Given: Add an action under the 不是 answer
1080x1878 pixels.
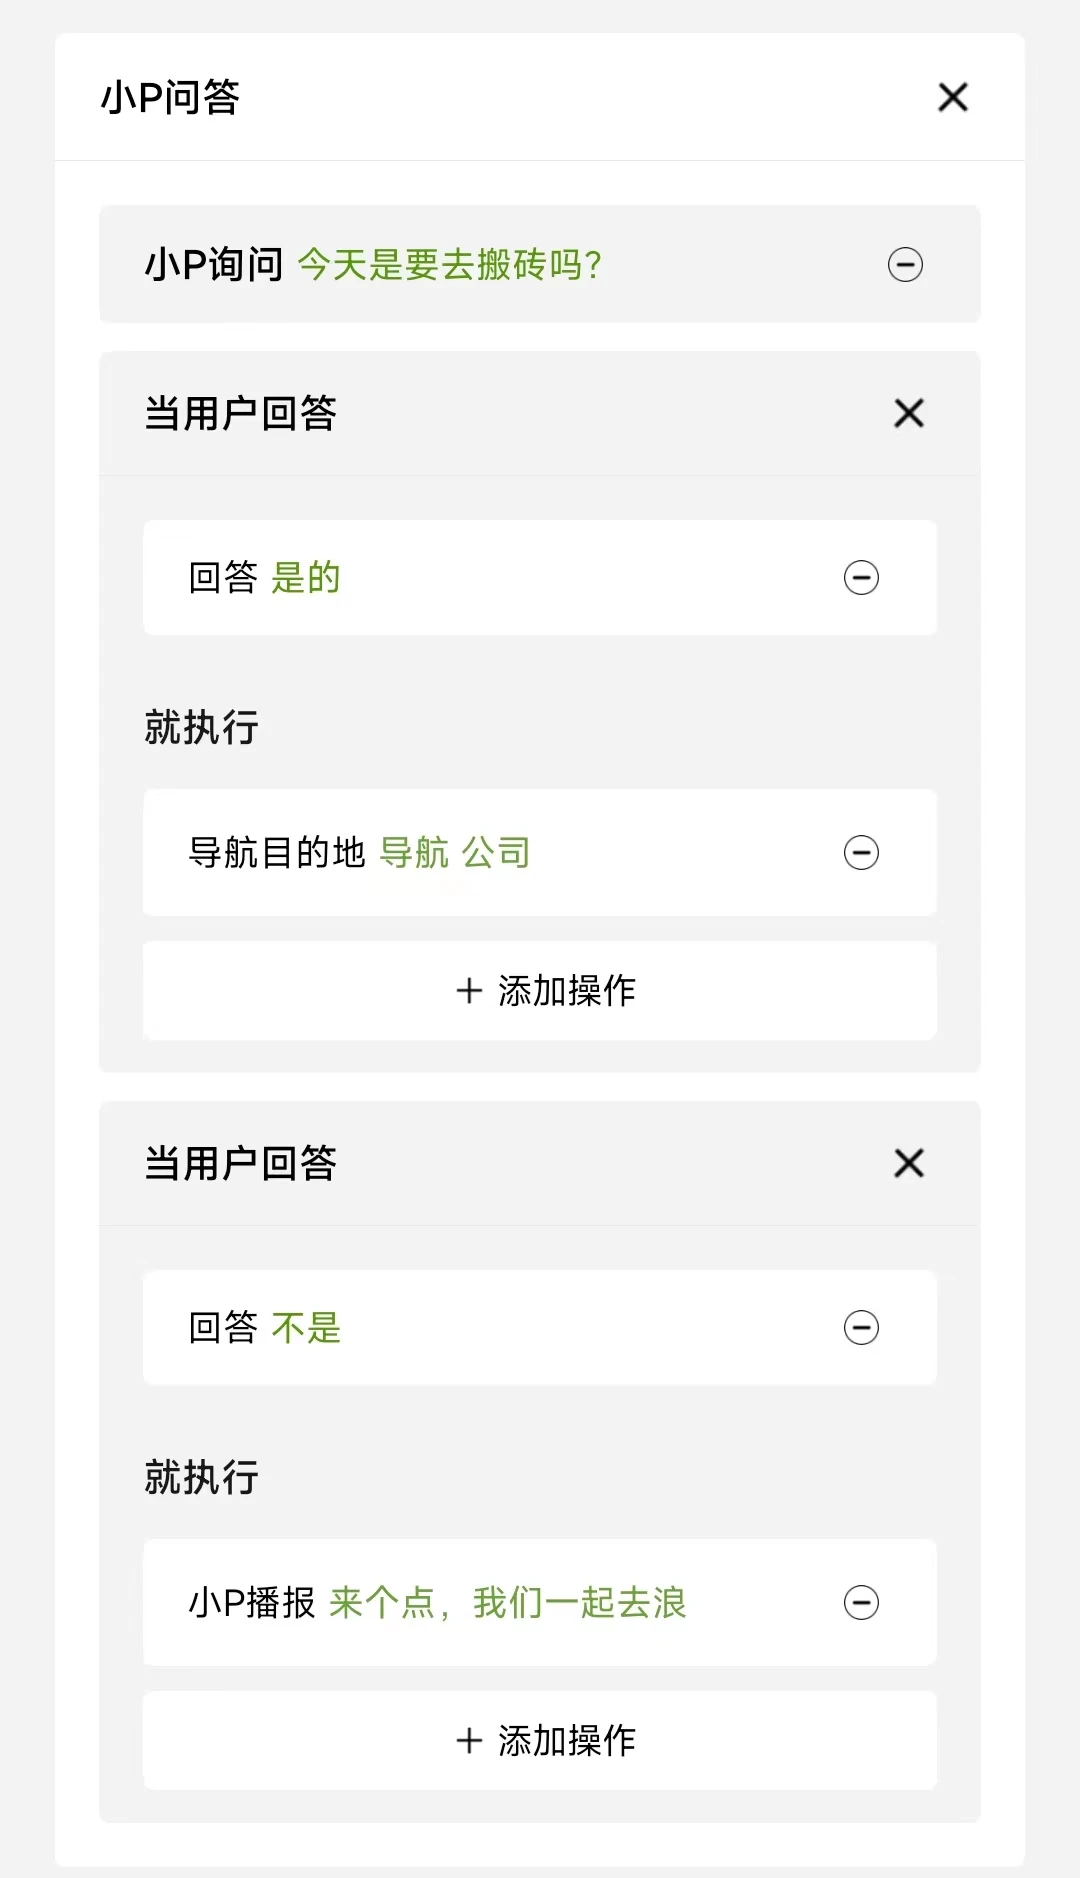Looking at the screenshot, I should click(540, 1741).
